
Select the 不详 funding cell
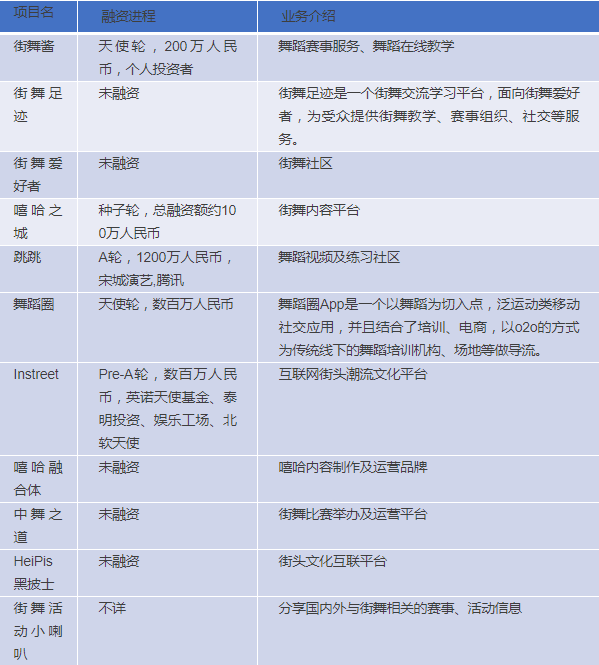[168, 631]
